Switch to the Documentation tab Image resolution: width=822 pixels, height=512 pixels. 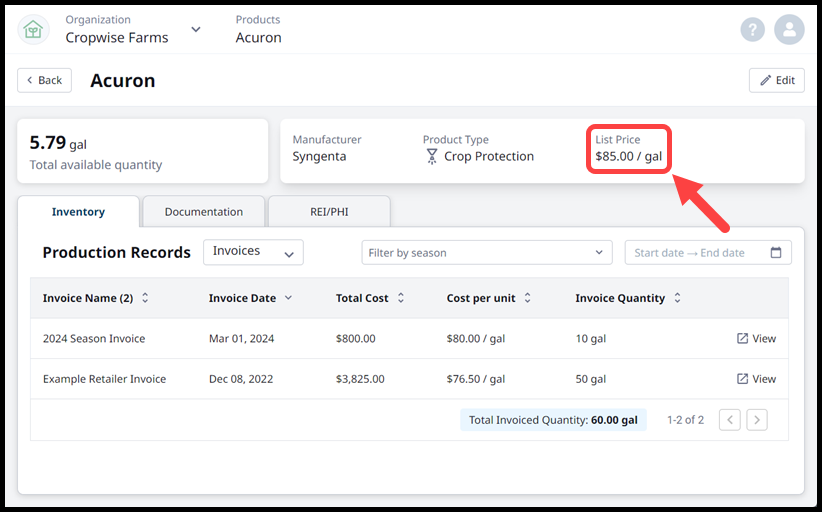204,212
